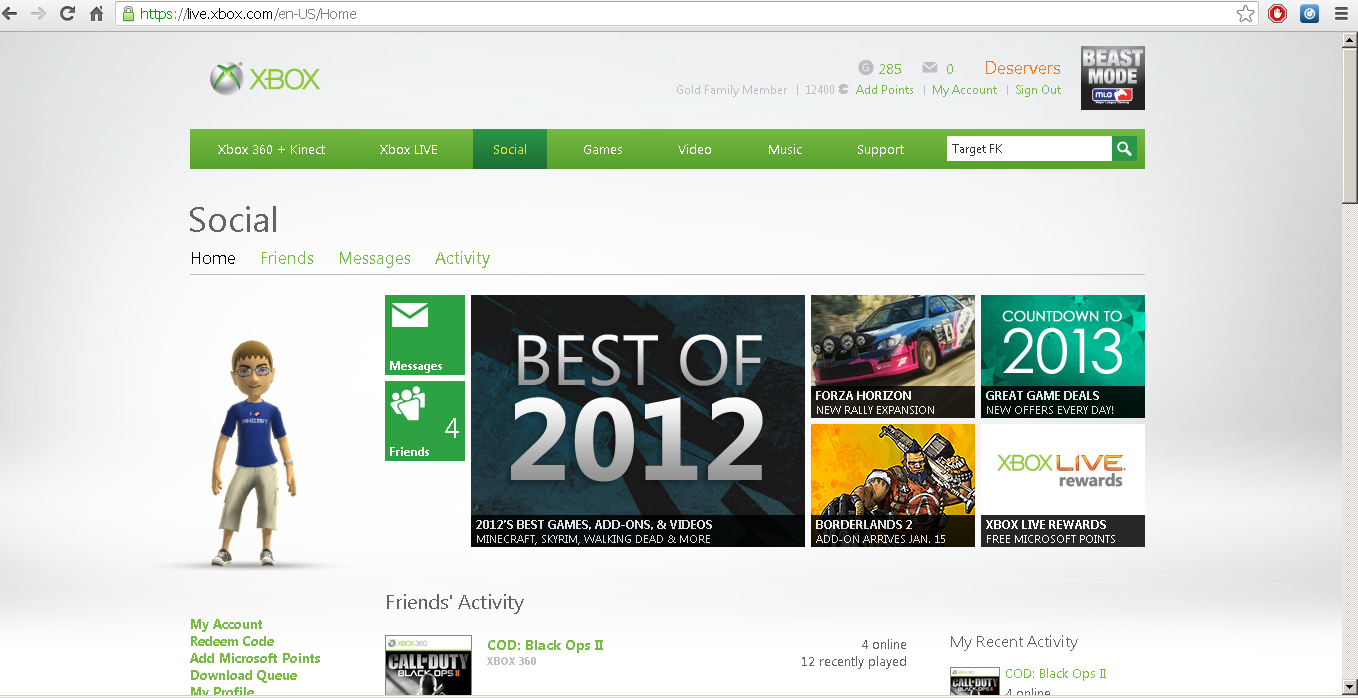
Task: Click Black Ops II cover in Friends' Activity
Action: point(428,666)
